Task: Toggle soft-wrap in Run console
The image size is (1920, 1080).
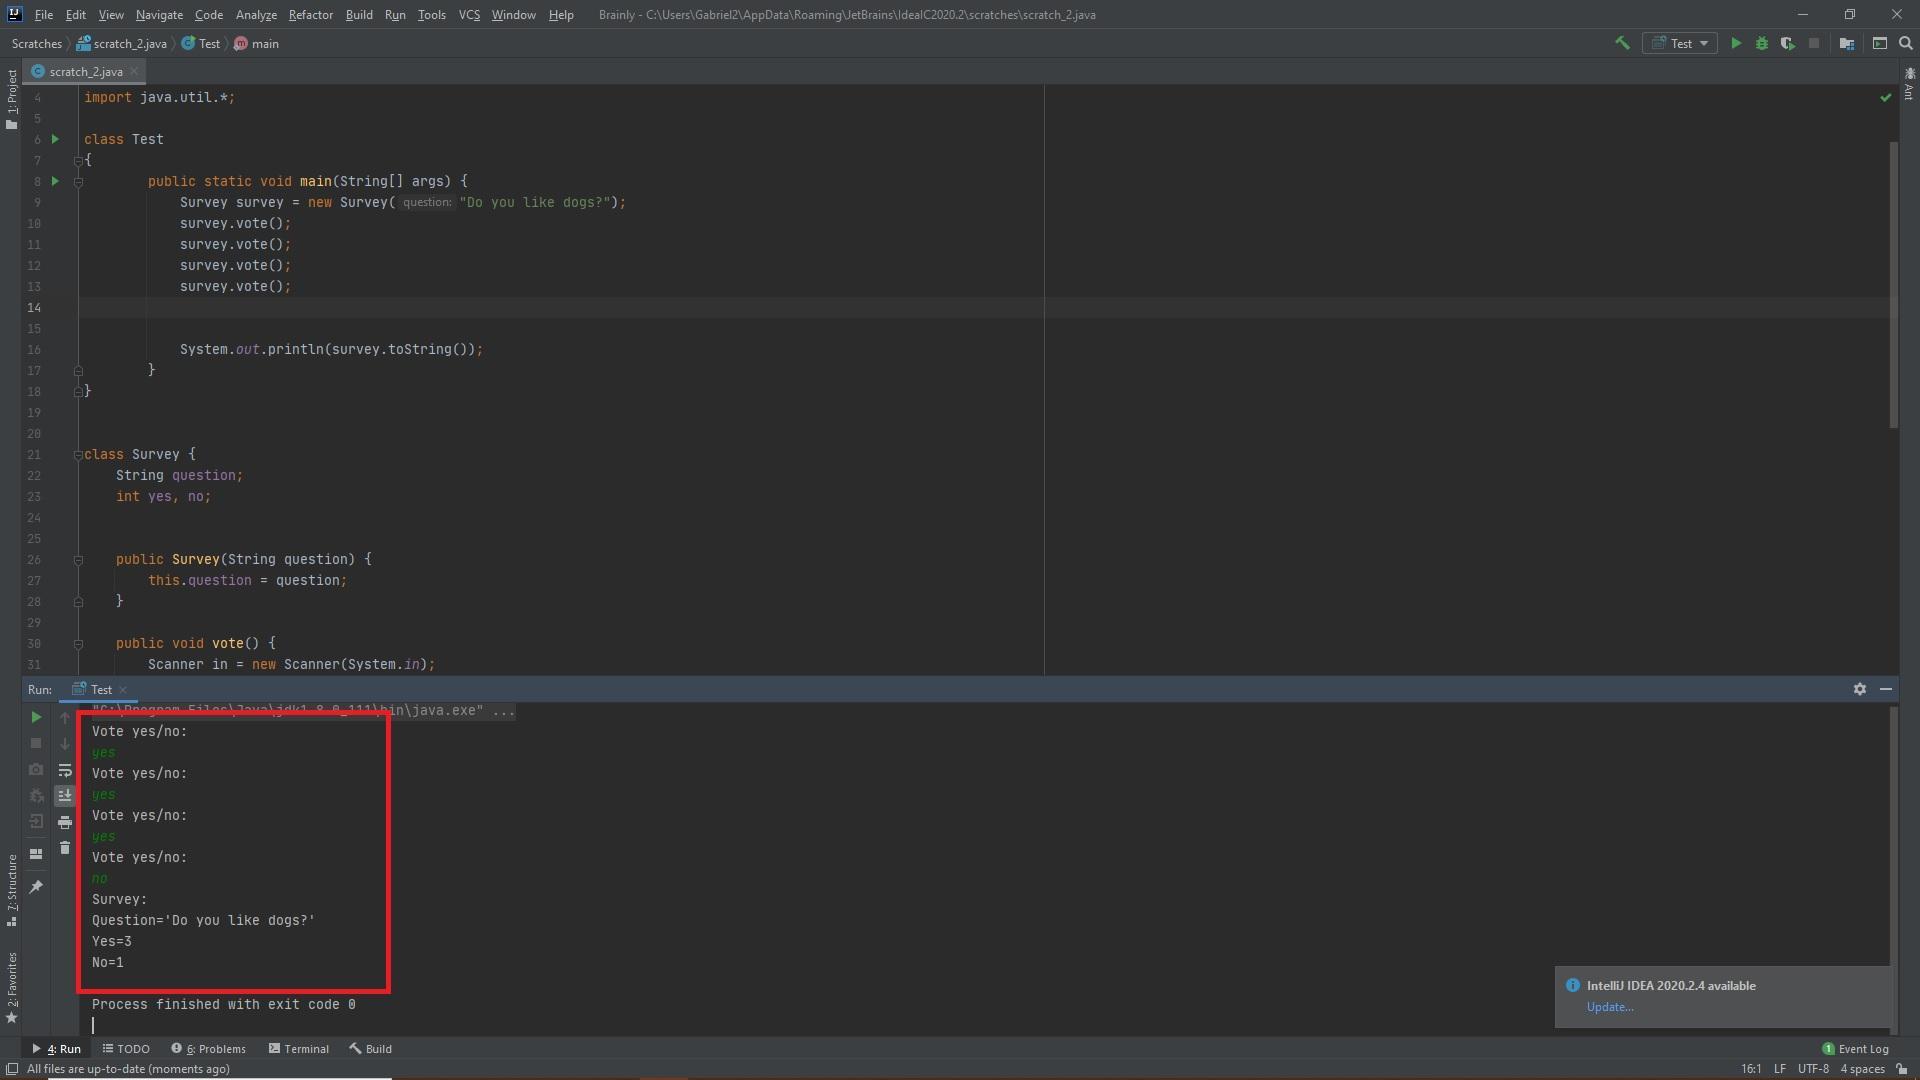Action: (x=65, y=770)
